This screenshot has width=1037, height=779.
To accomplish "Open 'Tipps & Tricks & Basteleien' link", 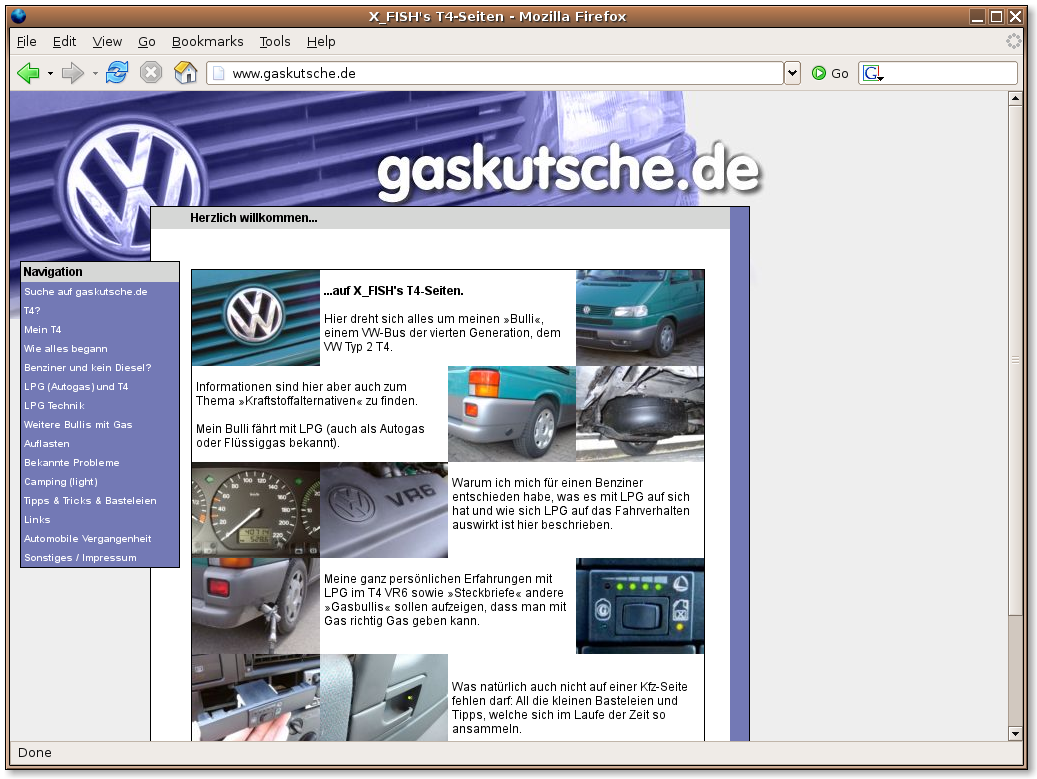I will point(91,501).
